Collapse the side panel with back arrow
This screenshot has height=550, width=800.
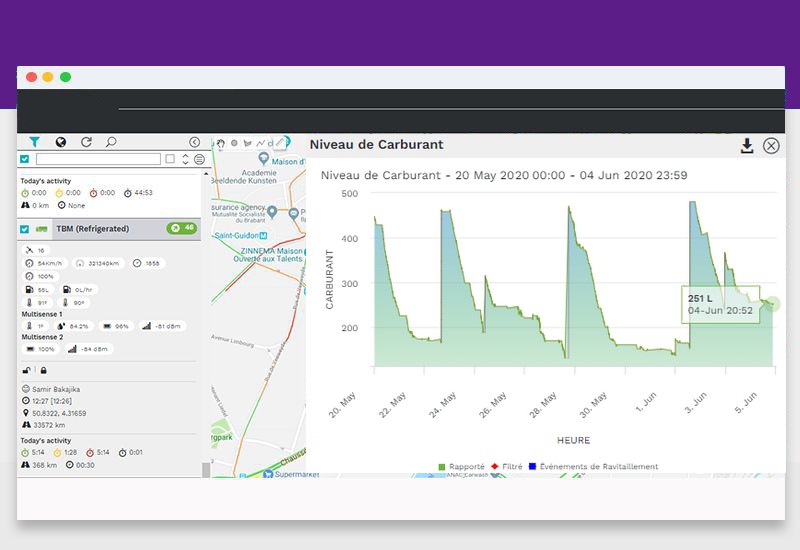pos(194,142)
